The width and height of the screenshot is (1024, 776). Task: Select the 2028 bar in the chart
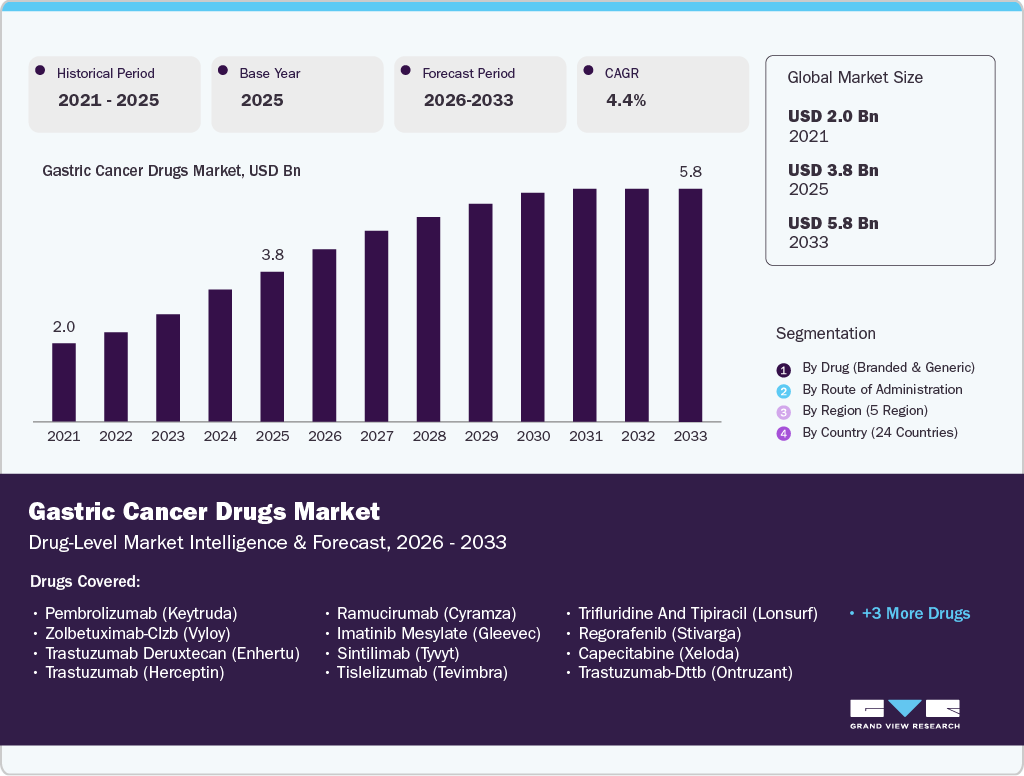pos(428,319)
